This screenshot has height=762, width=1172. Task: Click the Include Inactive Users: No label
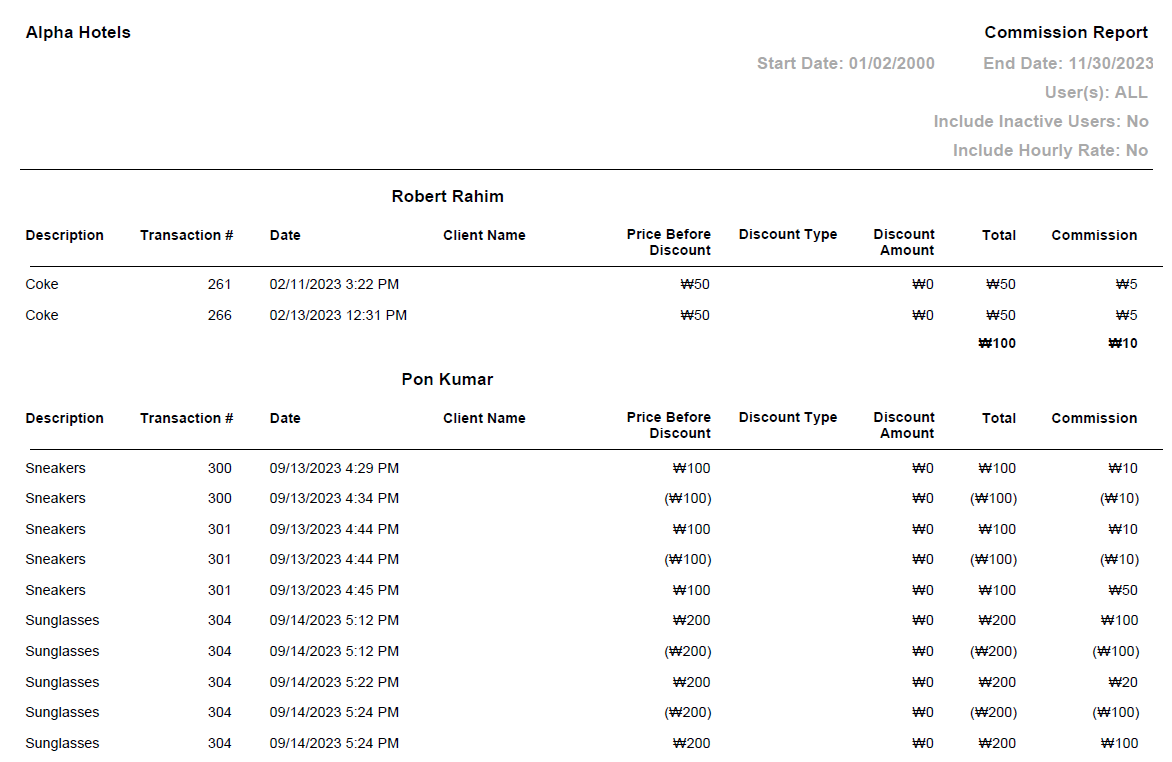coord(1040,121)
